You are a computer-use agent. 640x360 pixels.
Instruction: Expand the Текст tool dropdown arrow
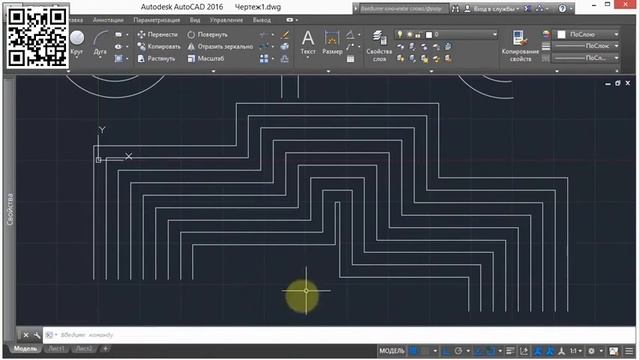click(308, 58)
